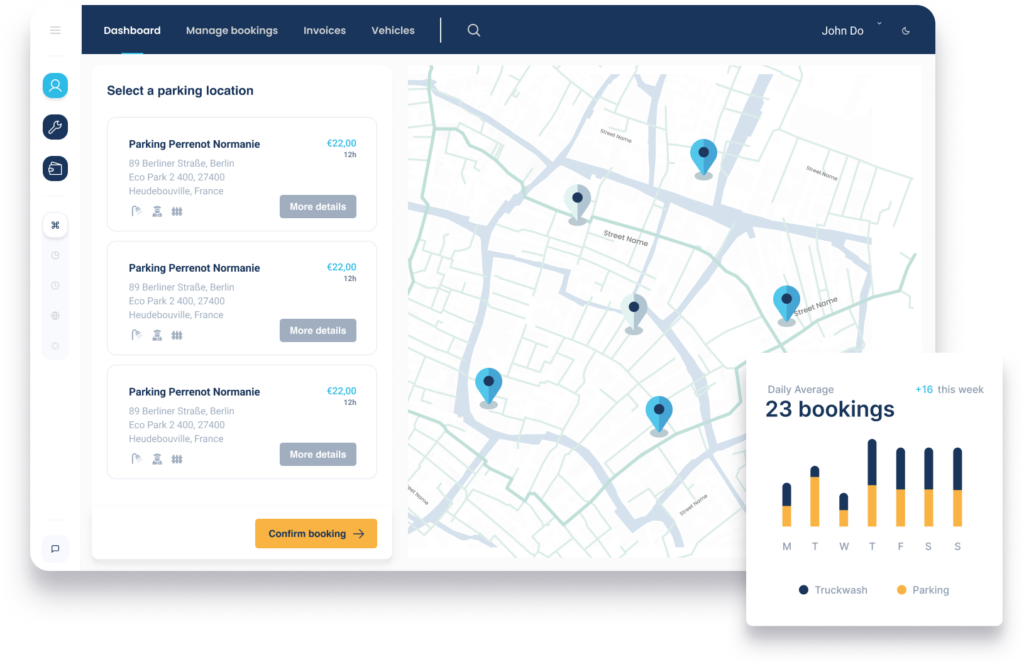1024x664 pixels.
Task: Go to the Vehicles tab
Action: pos(393,31)
